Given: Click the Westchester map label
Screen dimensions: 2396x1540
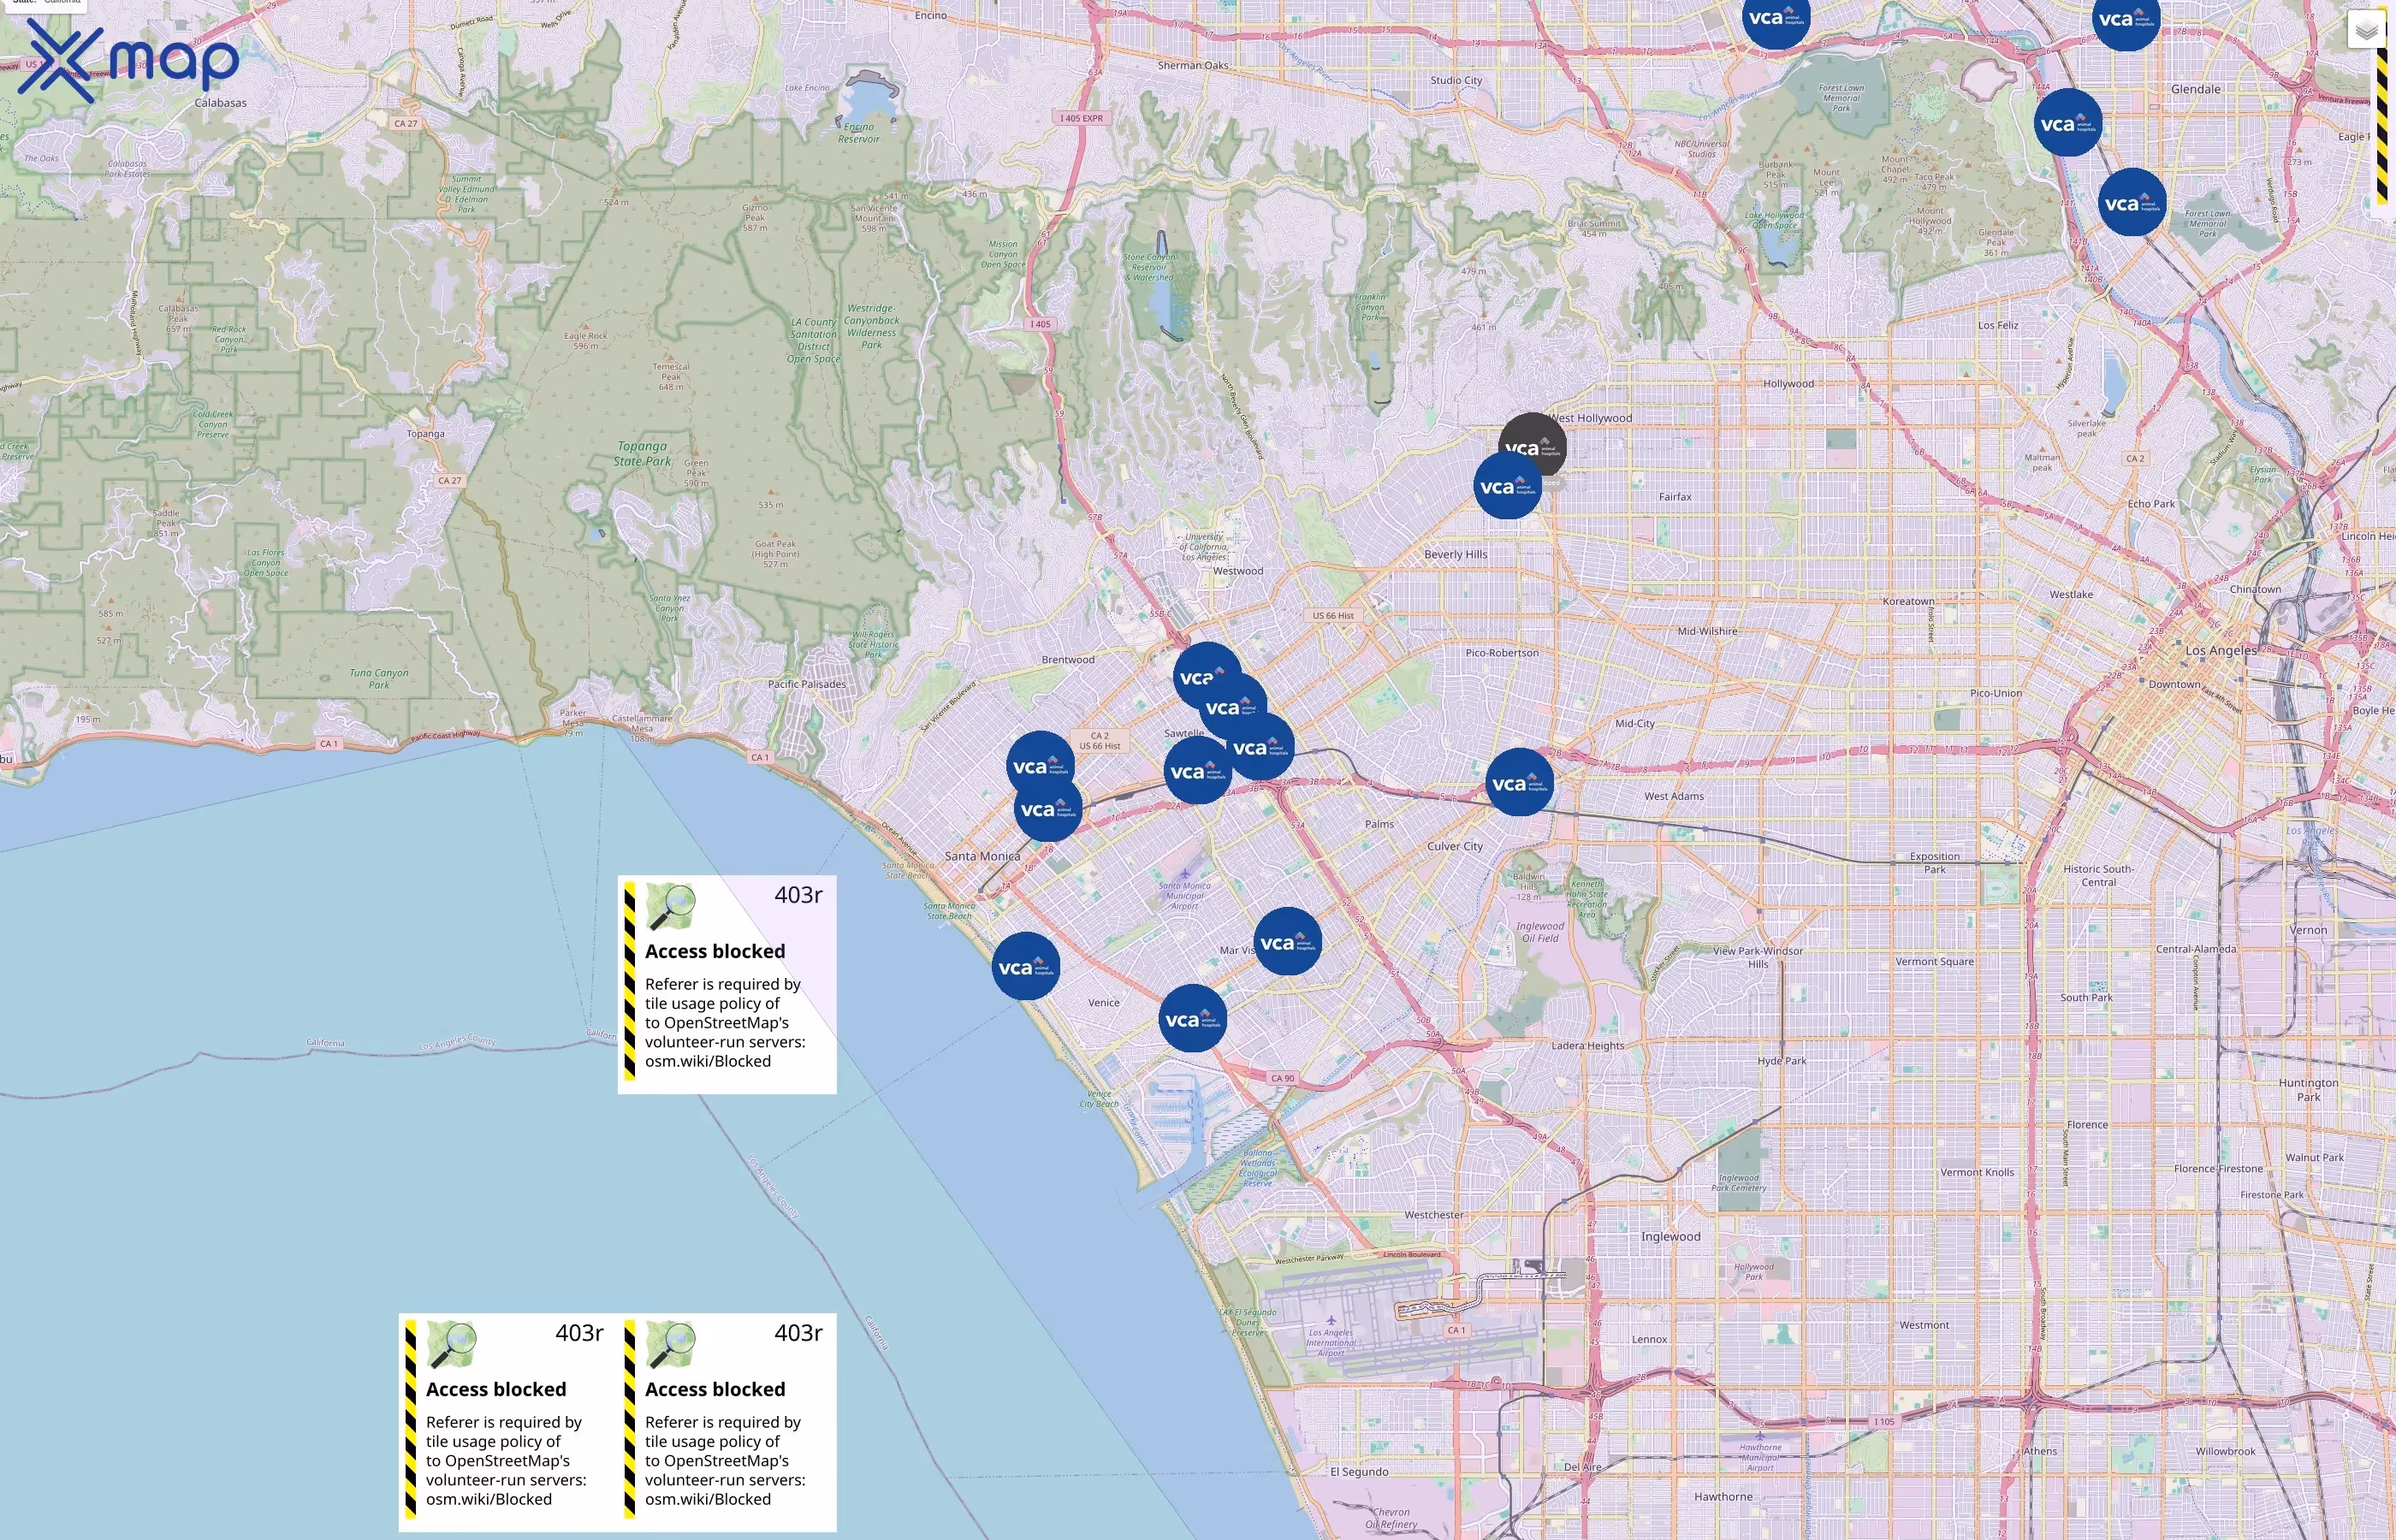Looking at the screenshot, I should 1434,1215.
